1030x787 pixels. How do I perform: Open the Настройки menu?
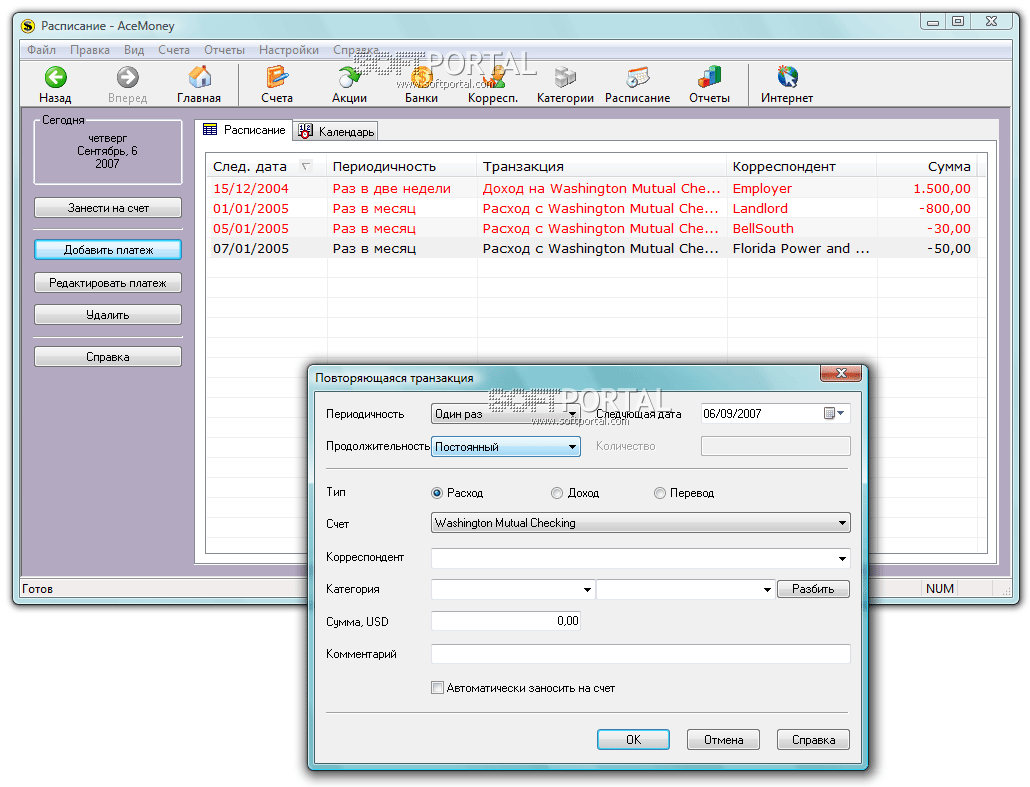point(288,50)
